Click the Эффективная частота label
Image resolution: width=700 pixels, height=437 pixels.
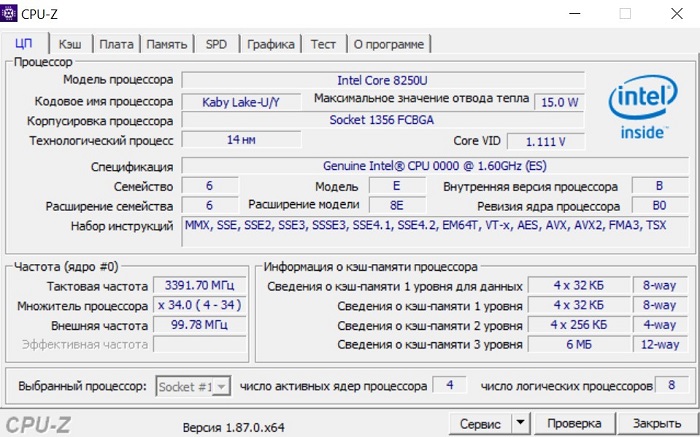(x=85, y=345)
